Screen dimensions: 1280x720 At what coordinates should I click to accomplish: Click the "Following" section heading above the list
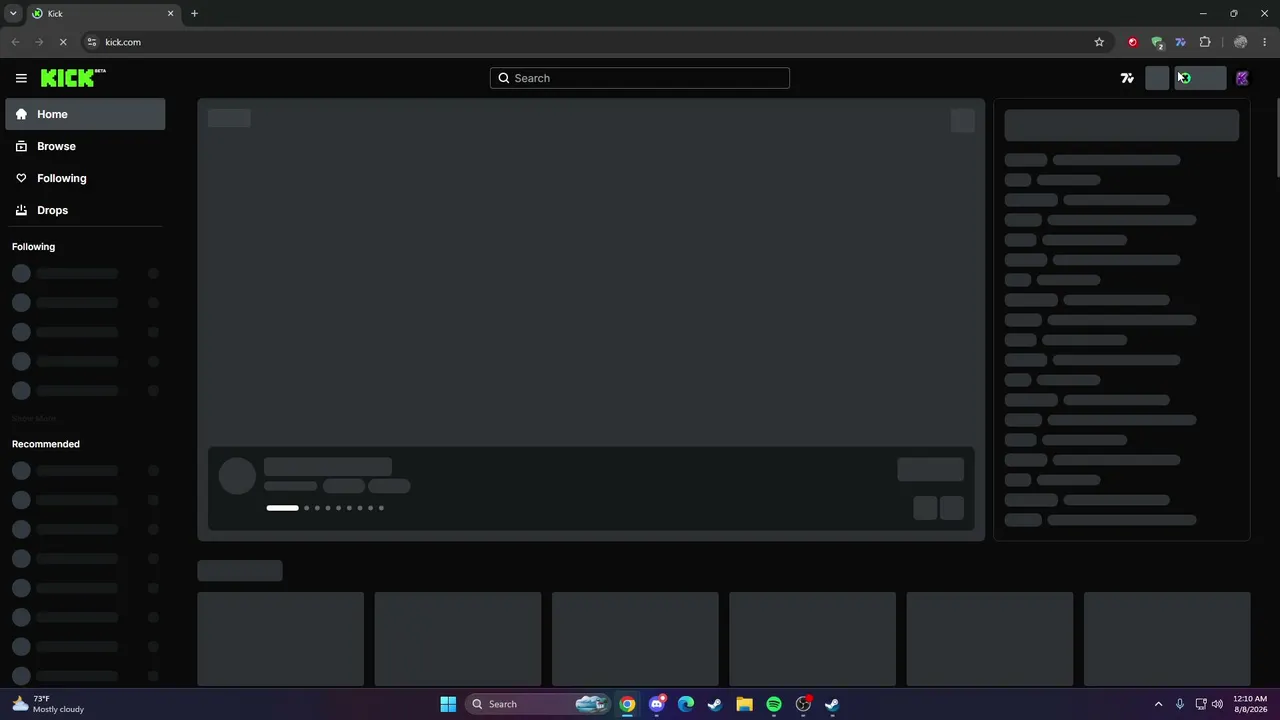(x=33, y=247)
